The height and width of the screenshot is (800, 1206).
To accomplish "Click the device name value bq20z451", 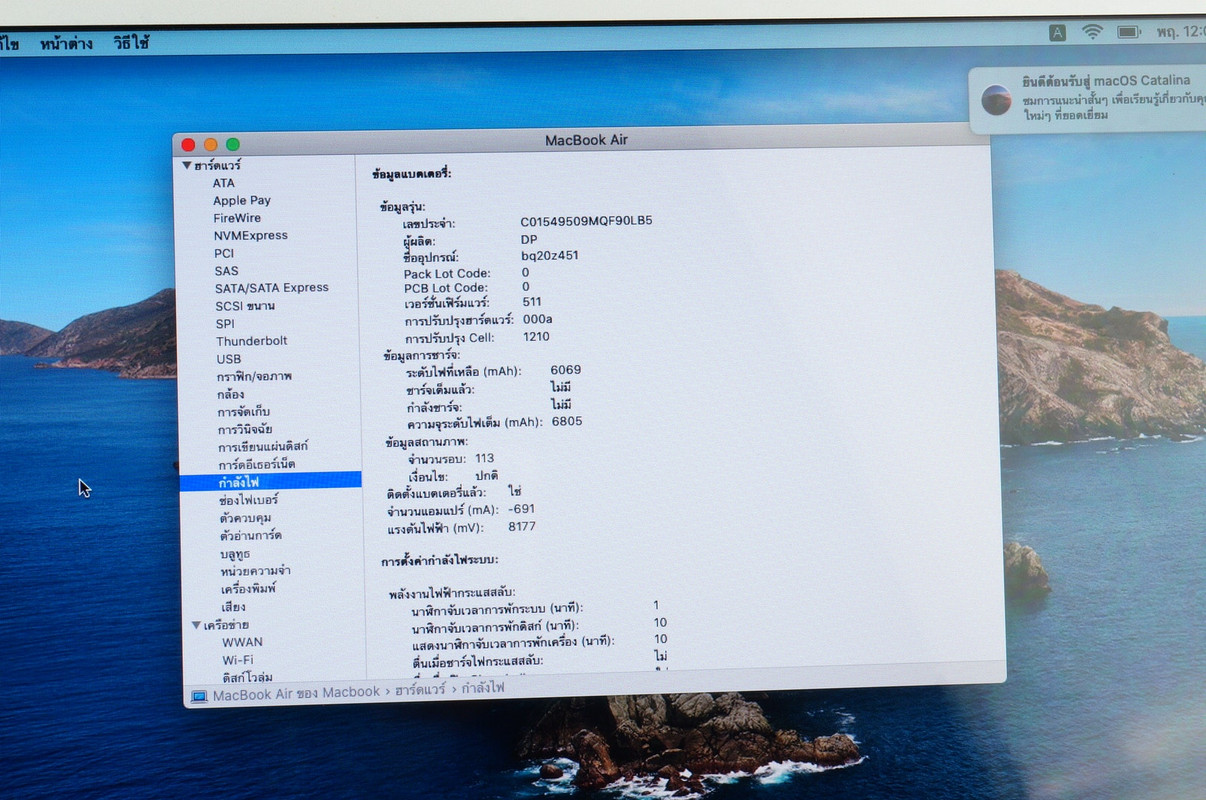I will coord(550,256).
